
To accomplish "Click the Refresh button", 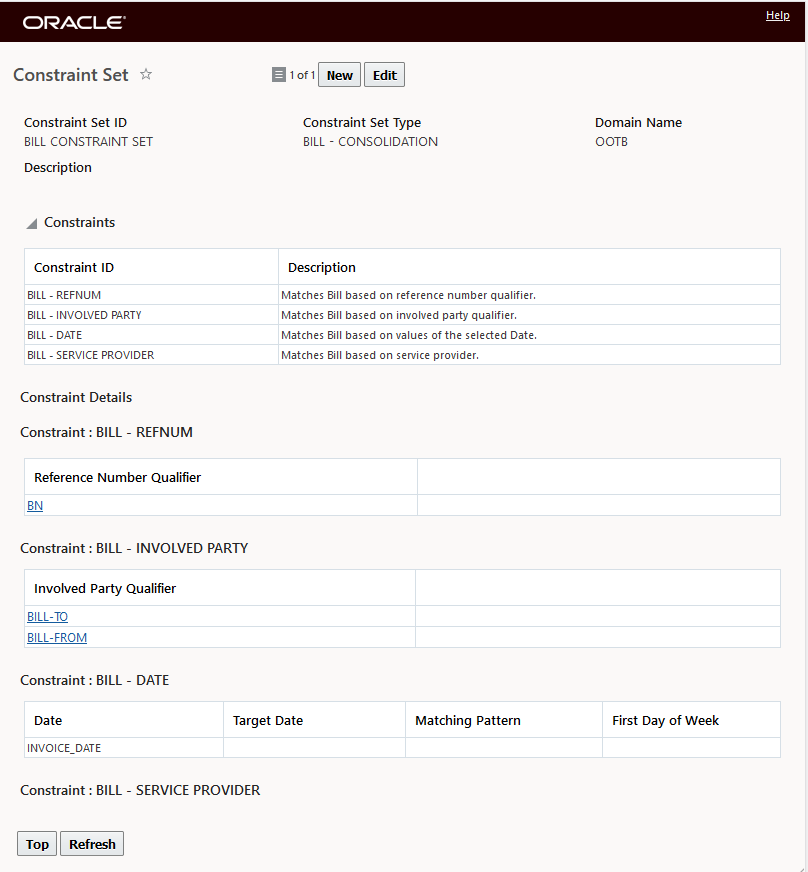I will [92, 844].
